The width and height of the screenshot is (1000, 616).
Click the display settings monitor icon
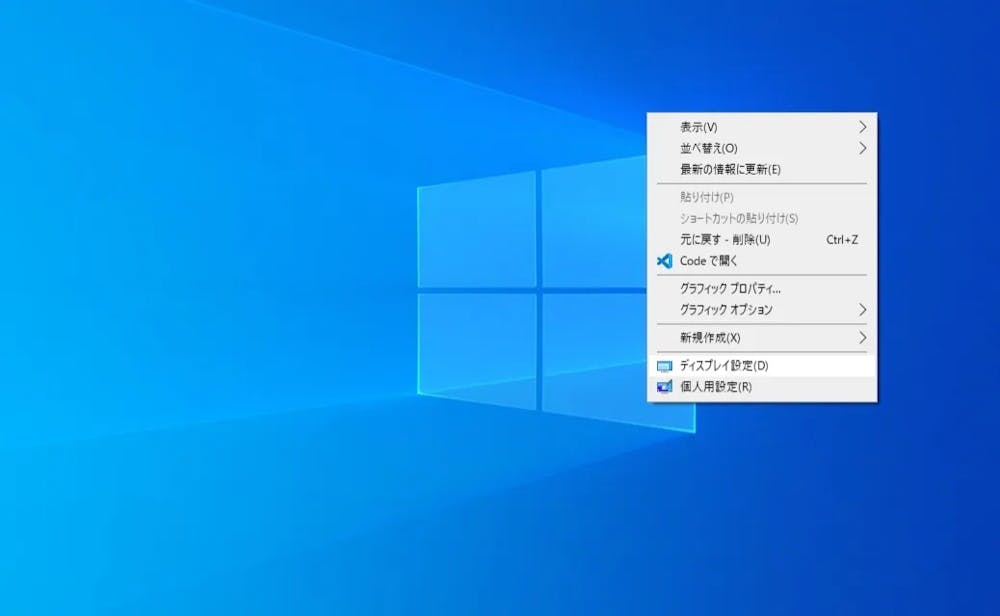[x=665, y=366]
